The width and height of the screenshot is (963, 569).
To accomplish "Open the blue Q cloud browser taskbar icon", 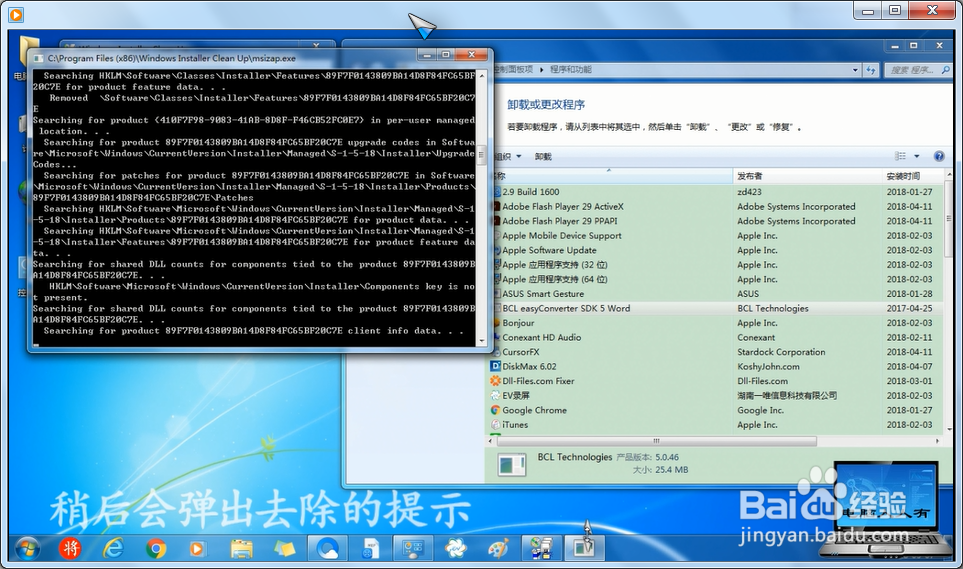I will (x=327, y=547).
